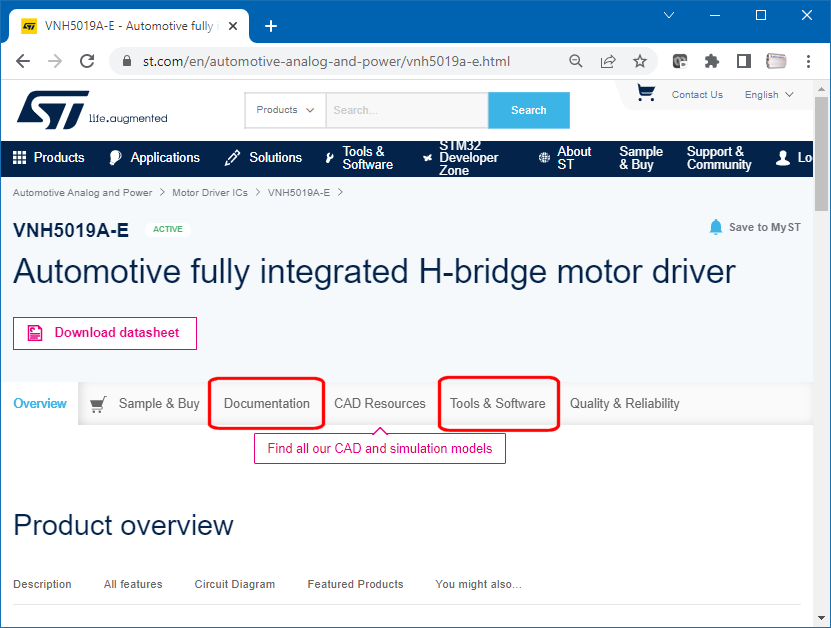Reload the page with the refresh icon

point(87,61)
